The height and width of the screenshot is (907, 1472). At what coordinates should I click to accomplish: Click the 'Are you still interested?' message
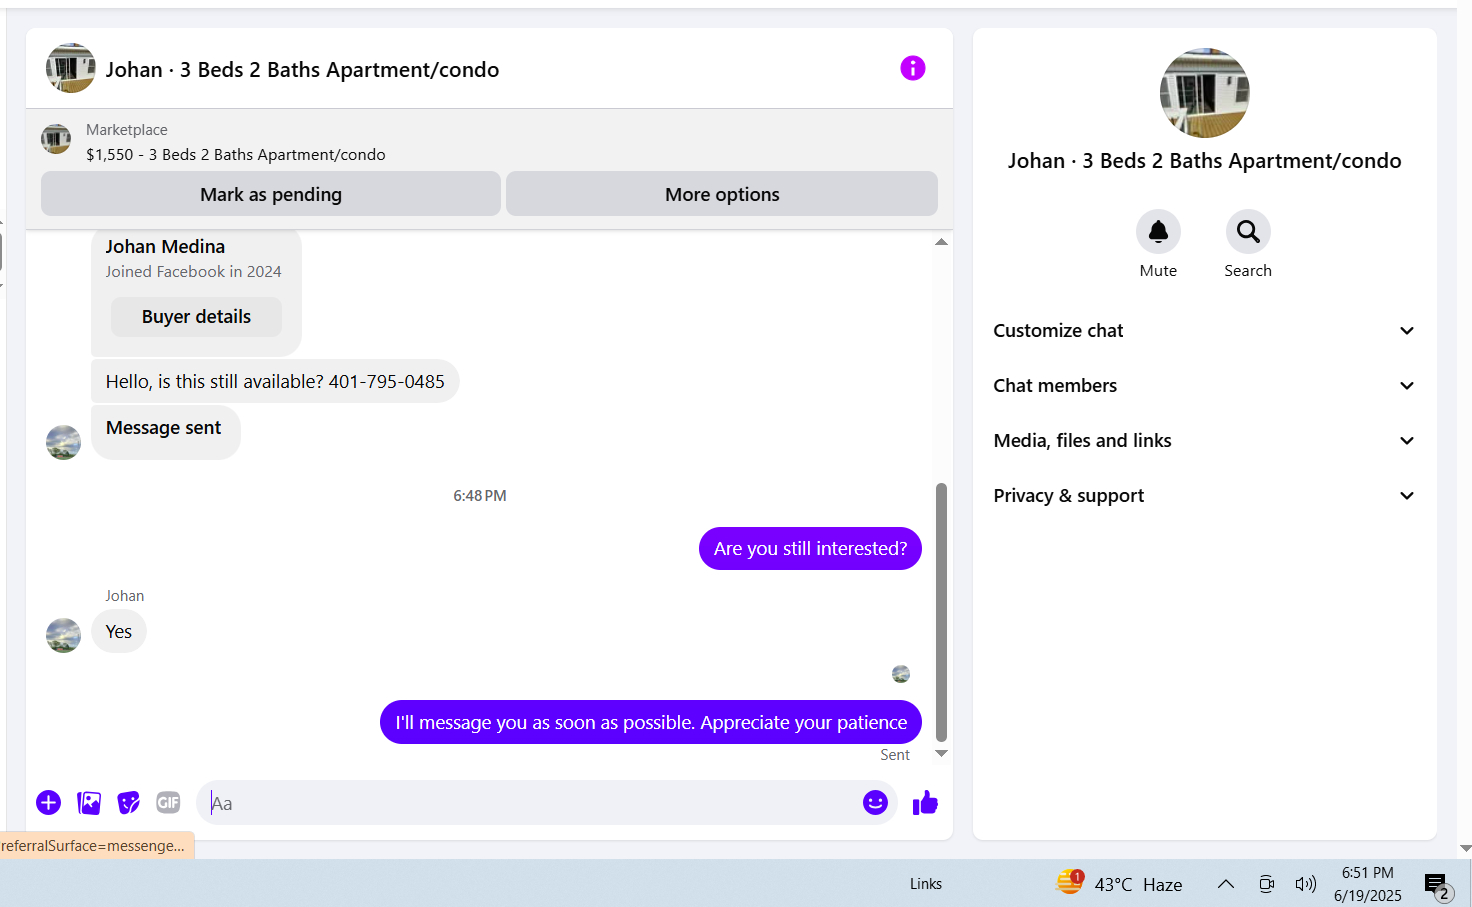(x=810, y=548)
